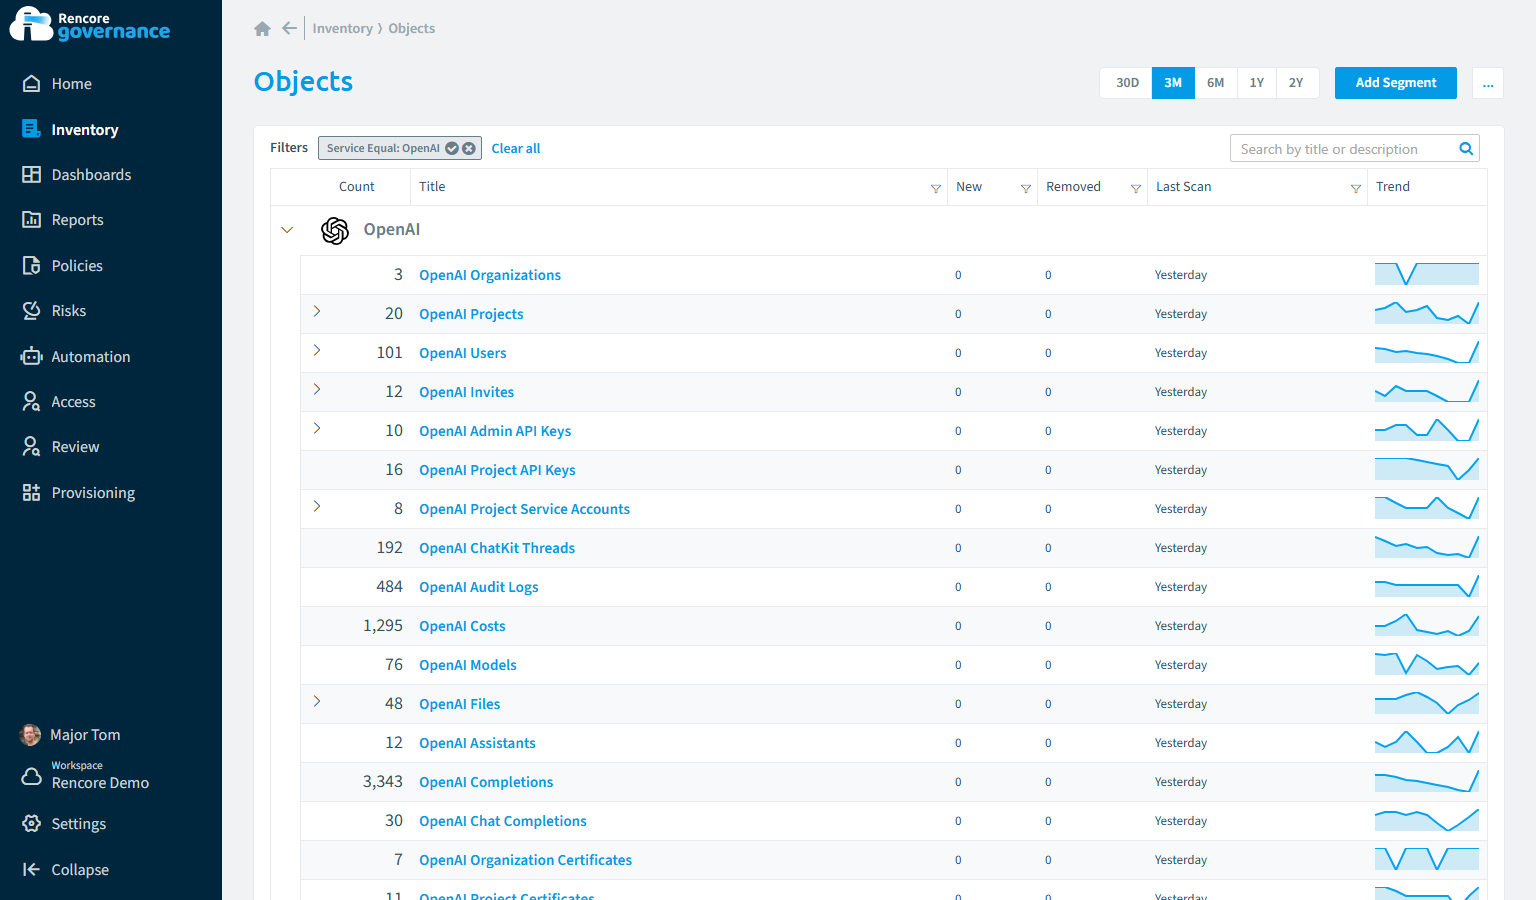Click the Settings gear icon
This screenshot has height=900, width=1536.
32,824
